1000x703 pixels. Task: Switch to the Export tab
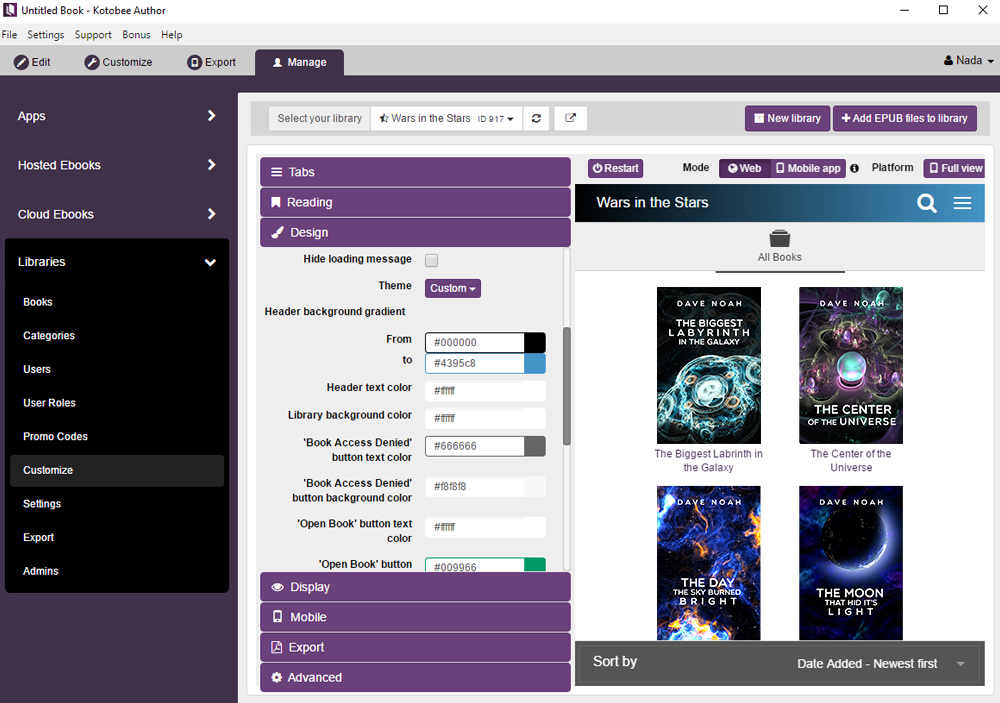point(211,62)
